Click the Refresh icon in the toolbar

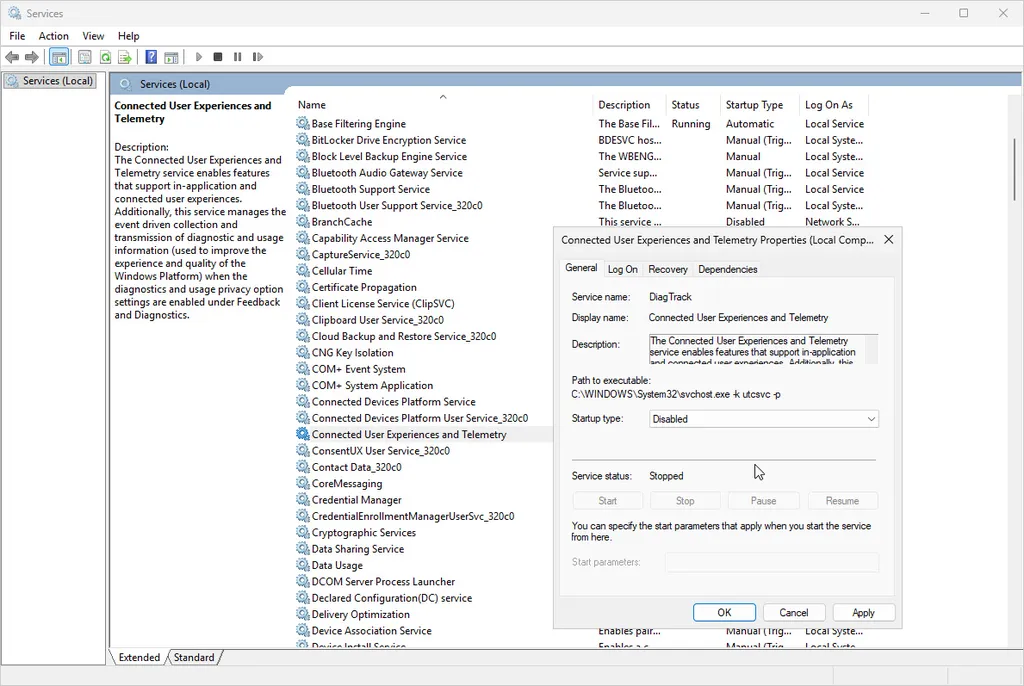[106, 57]
